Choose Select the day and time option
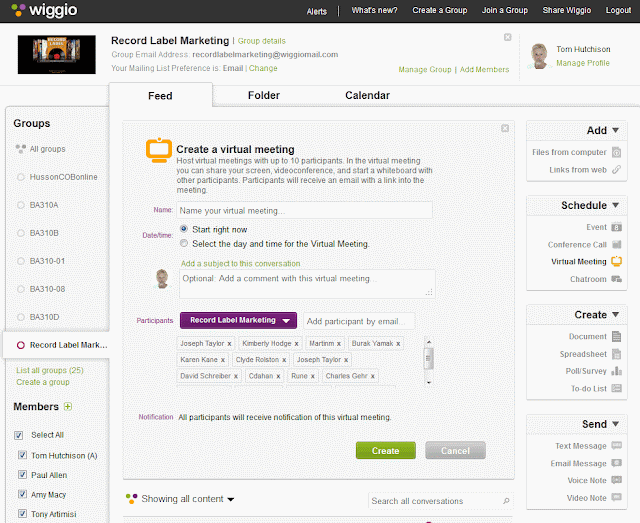Image resolution: width=640 pixels, height=523 pixels. point(184,243)
